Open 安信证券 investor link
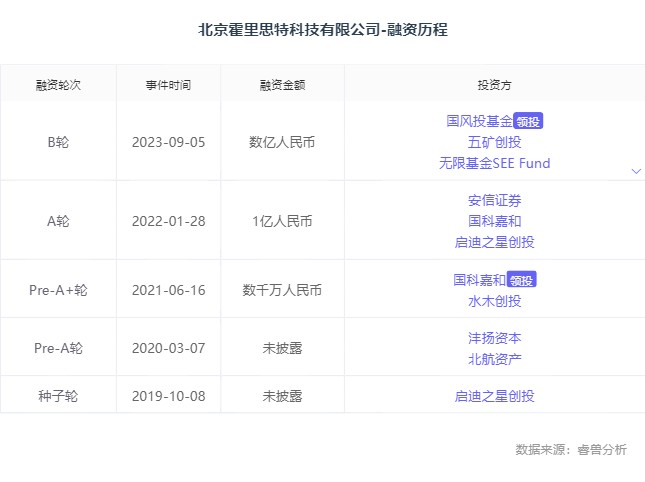The height and width of the screenshot is (482, 645). [494, 200]
